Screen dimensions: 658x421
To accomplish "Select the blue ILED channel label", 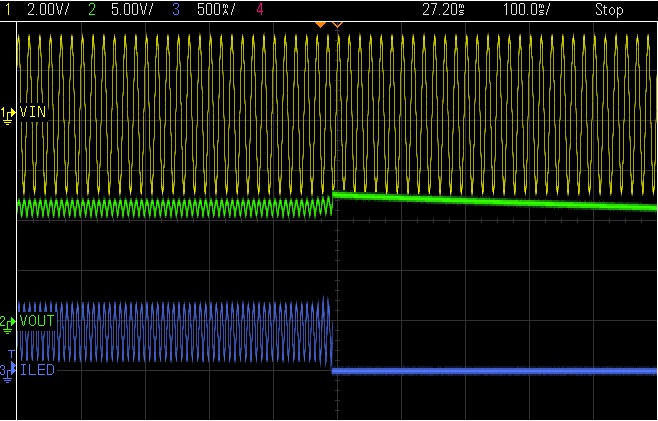I will click(37, 370).
